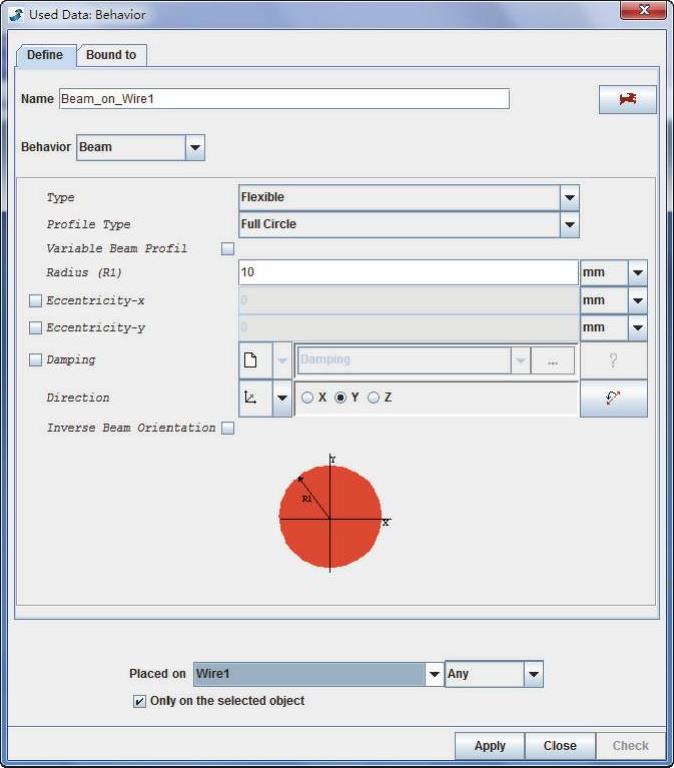Switch to the Bound to tab
This screenshot has width=674, height=768.
(x=111, y=55)
